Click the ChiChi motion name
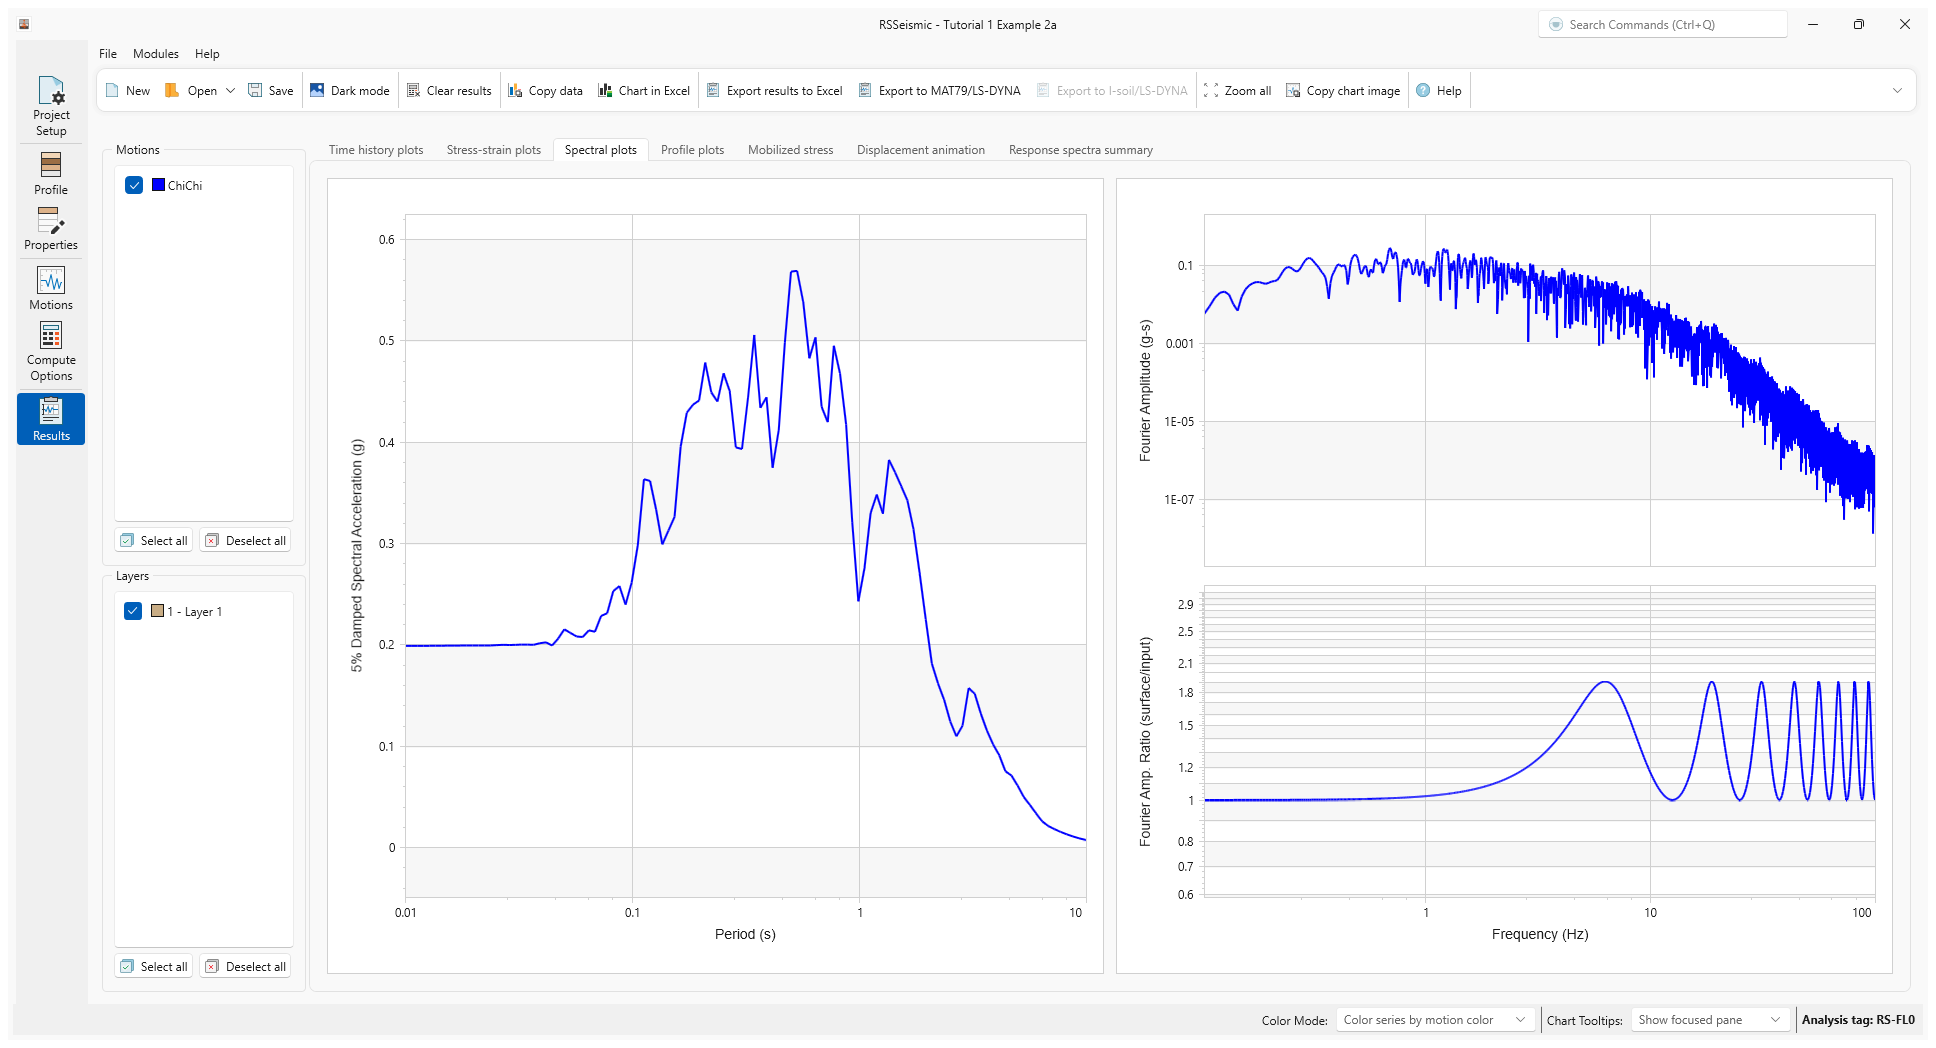The width and height of the screenshot is (1936, 1048). (185, 185)
